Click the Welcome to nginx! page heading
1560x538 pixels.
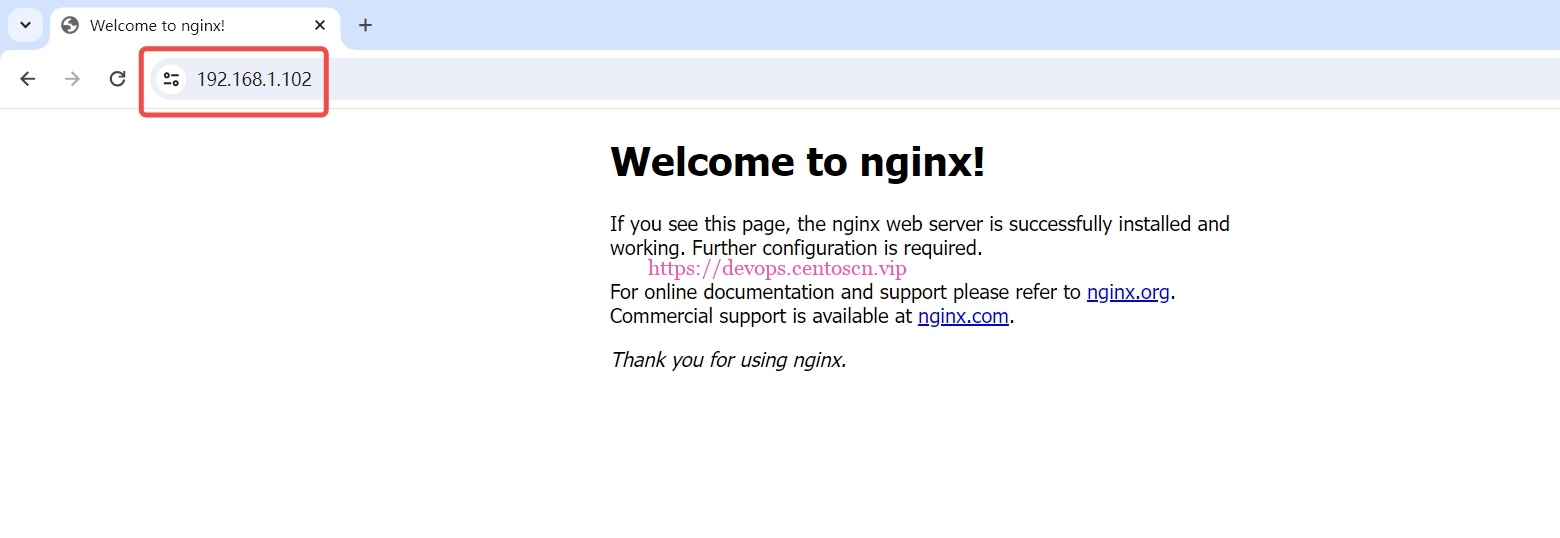point(797,161)
